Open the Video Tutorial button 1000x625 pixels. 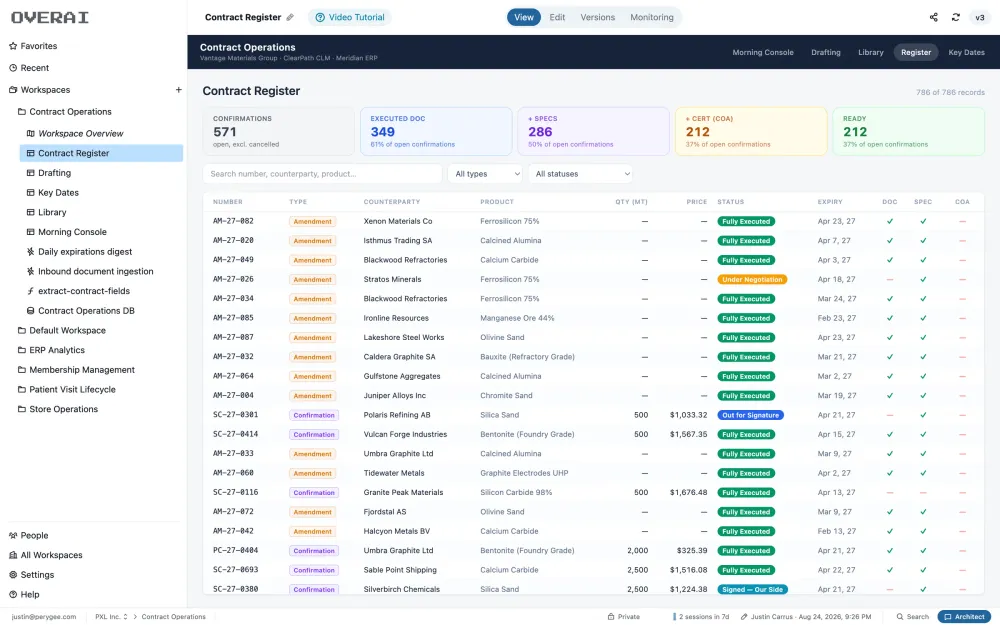350,17
